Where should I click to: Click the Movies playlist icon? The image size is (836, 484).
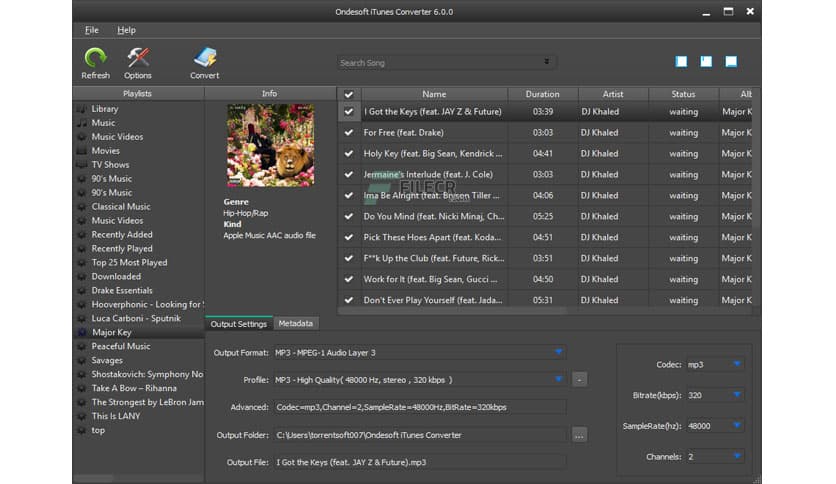(x=82, y=151)
